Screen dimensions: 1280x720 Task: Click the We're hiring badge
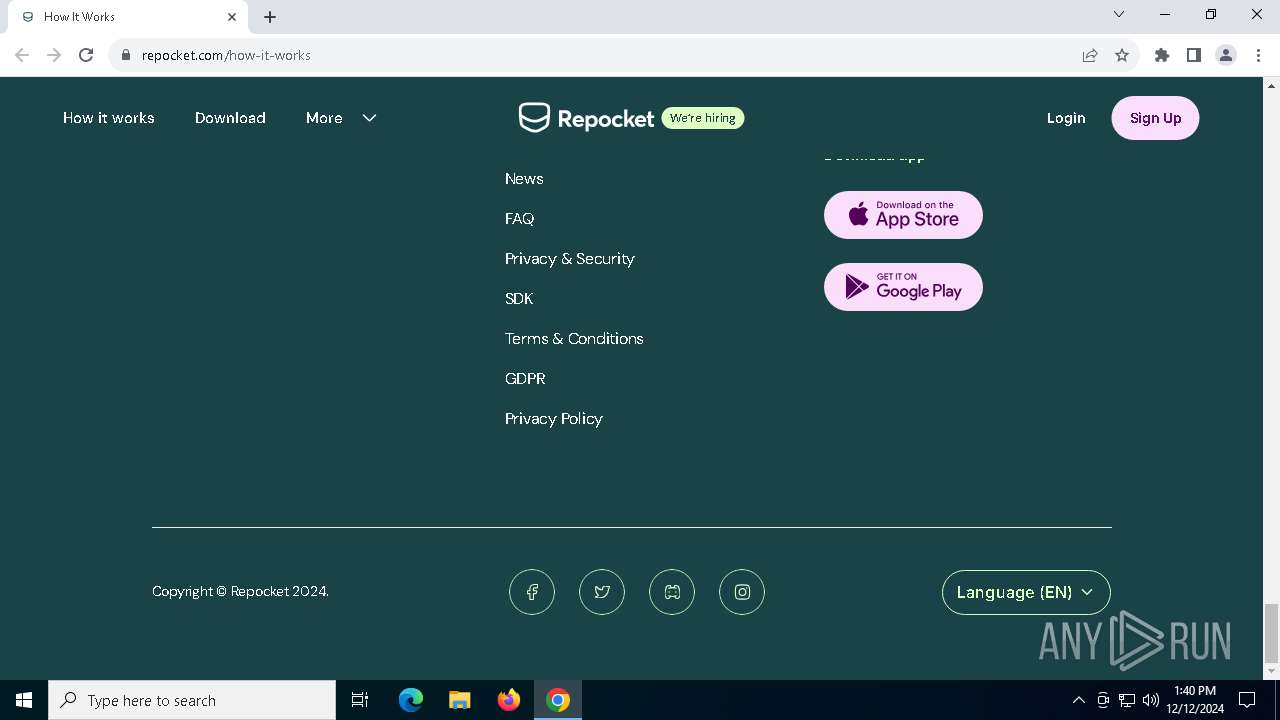click(x=703, y=118)
